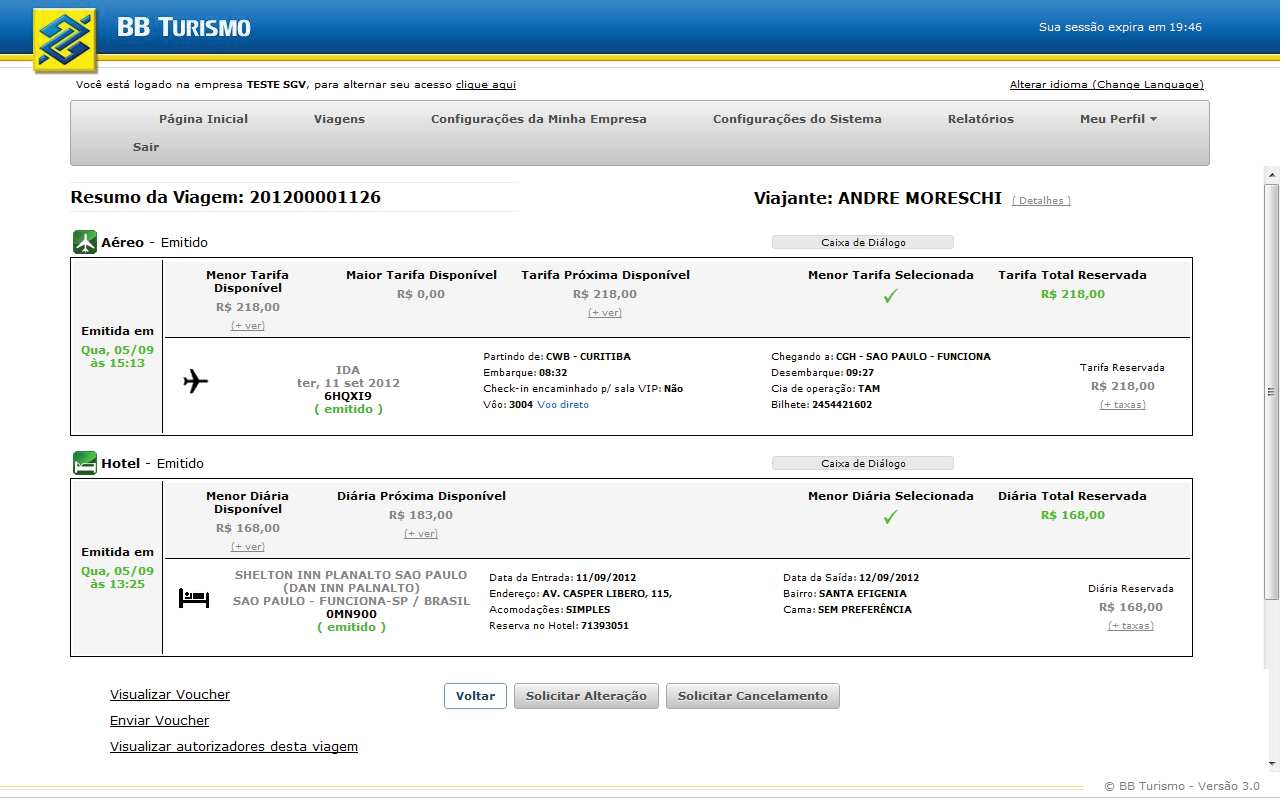Click Diária Total Reservada value R$ 168,00
Image resolution: width=1282 pixels, height=800 pixels.
[1073, 515]
